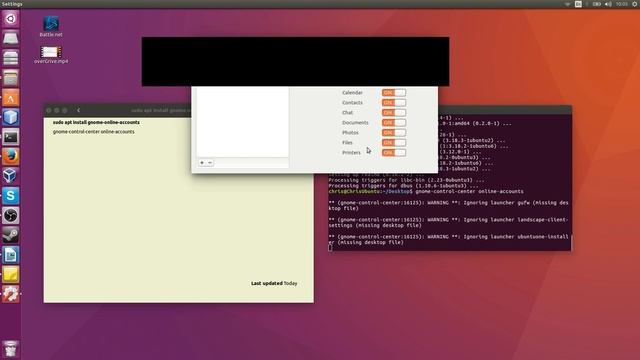
Task: Select the overDrive.mp4 desktop file
Action: (51, 55)
